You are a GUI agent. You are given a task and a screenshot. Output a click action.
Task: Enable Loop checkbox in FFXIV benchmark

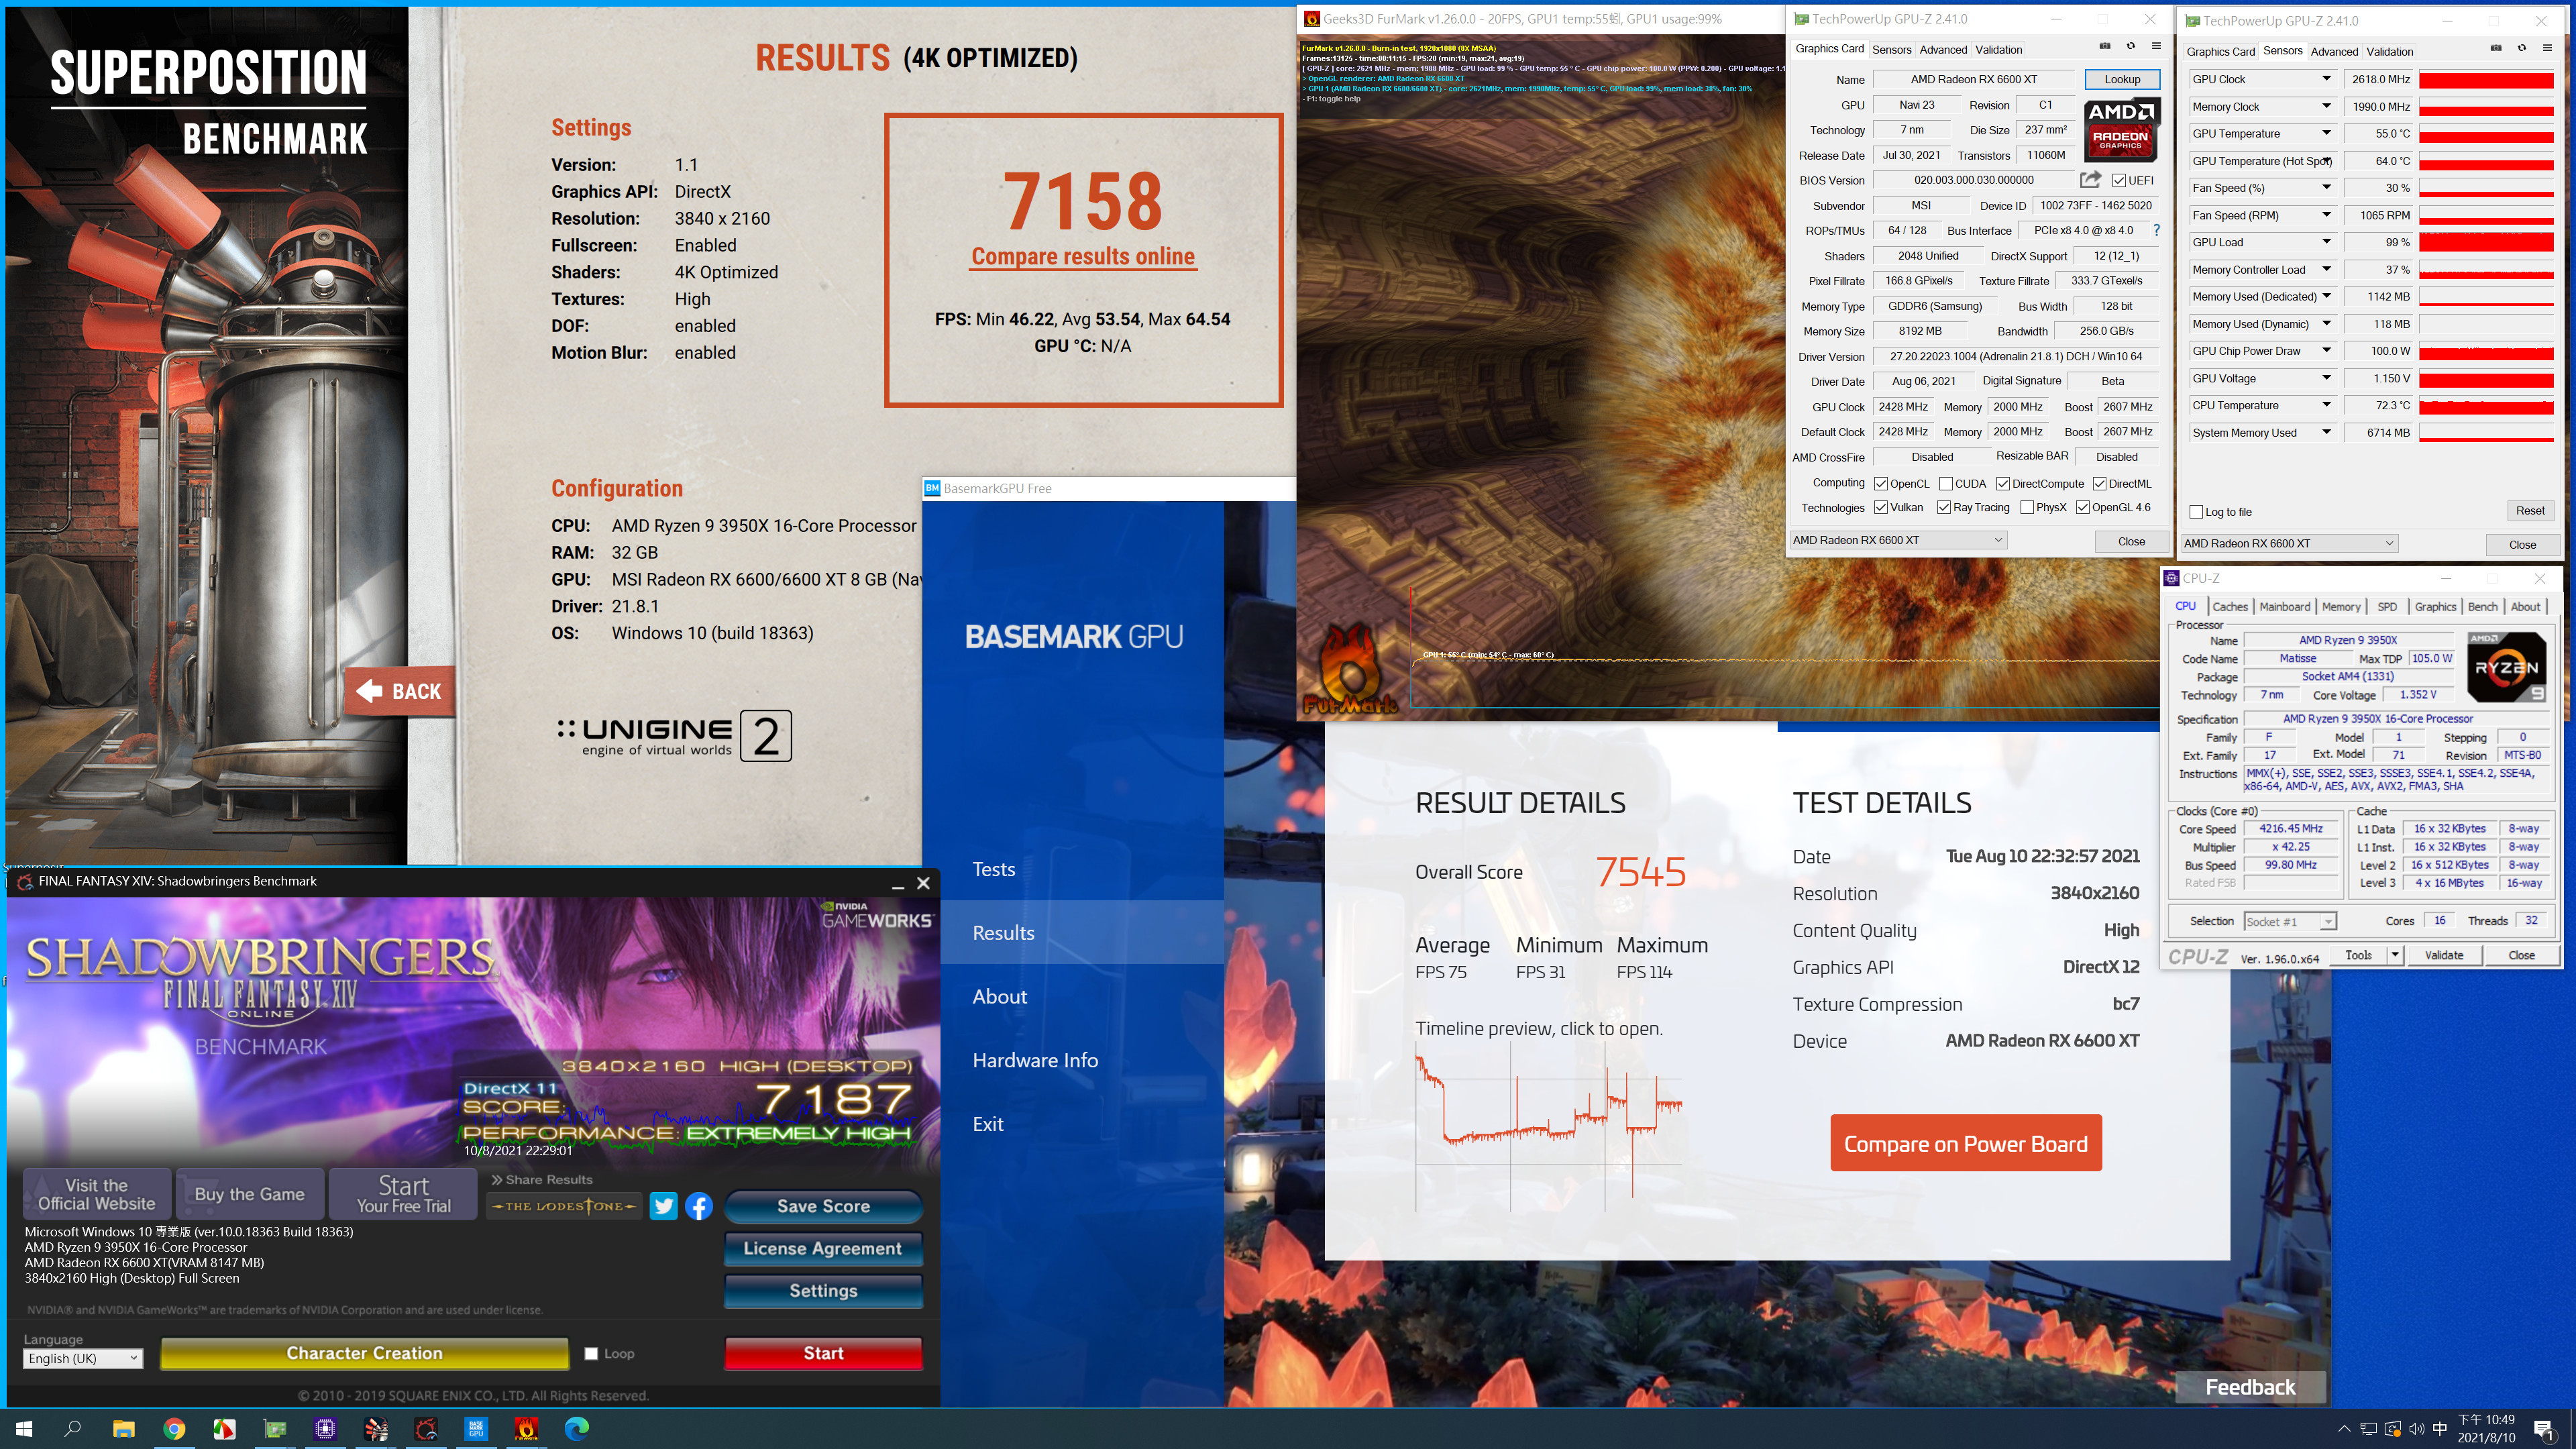coord(591,1354)
